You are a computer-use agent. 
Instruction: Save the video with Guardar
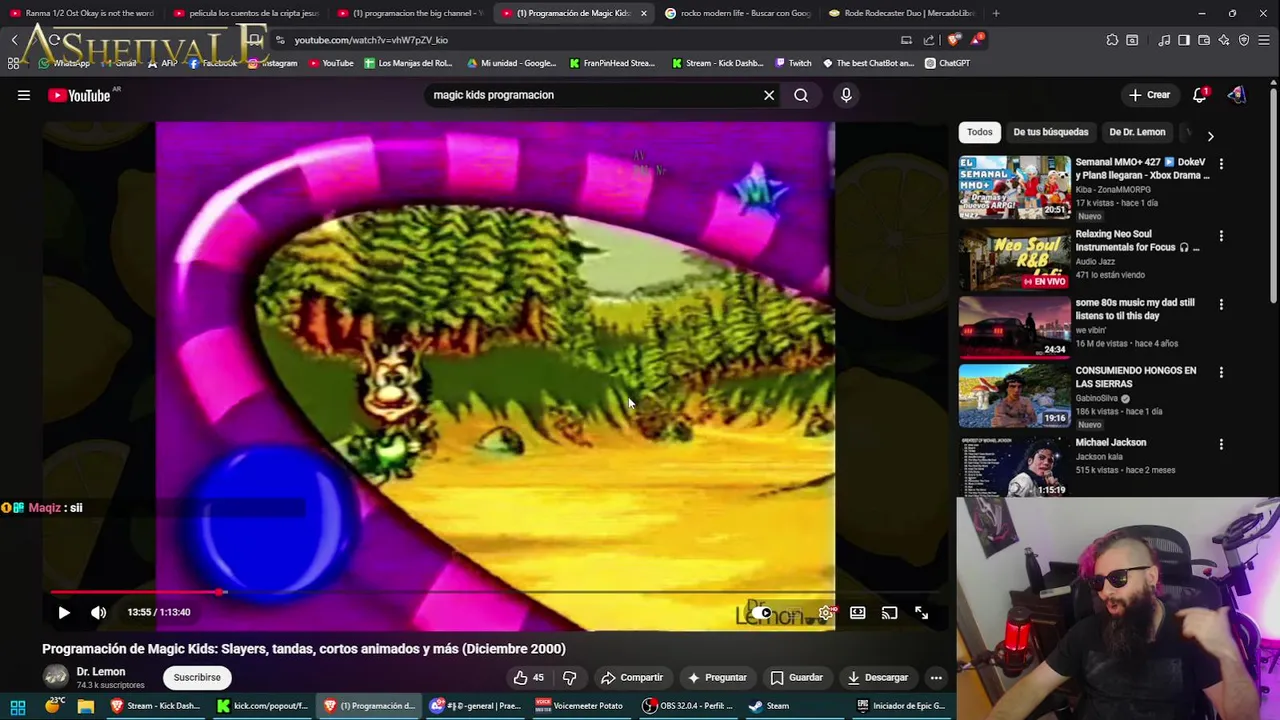pyautogui.click(x=796, y=677)
